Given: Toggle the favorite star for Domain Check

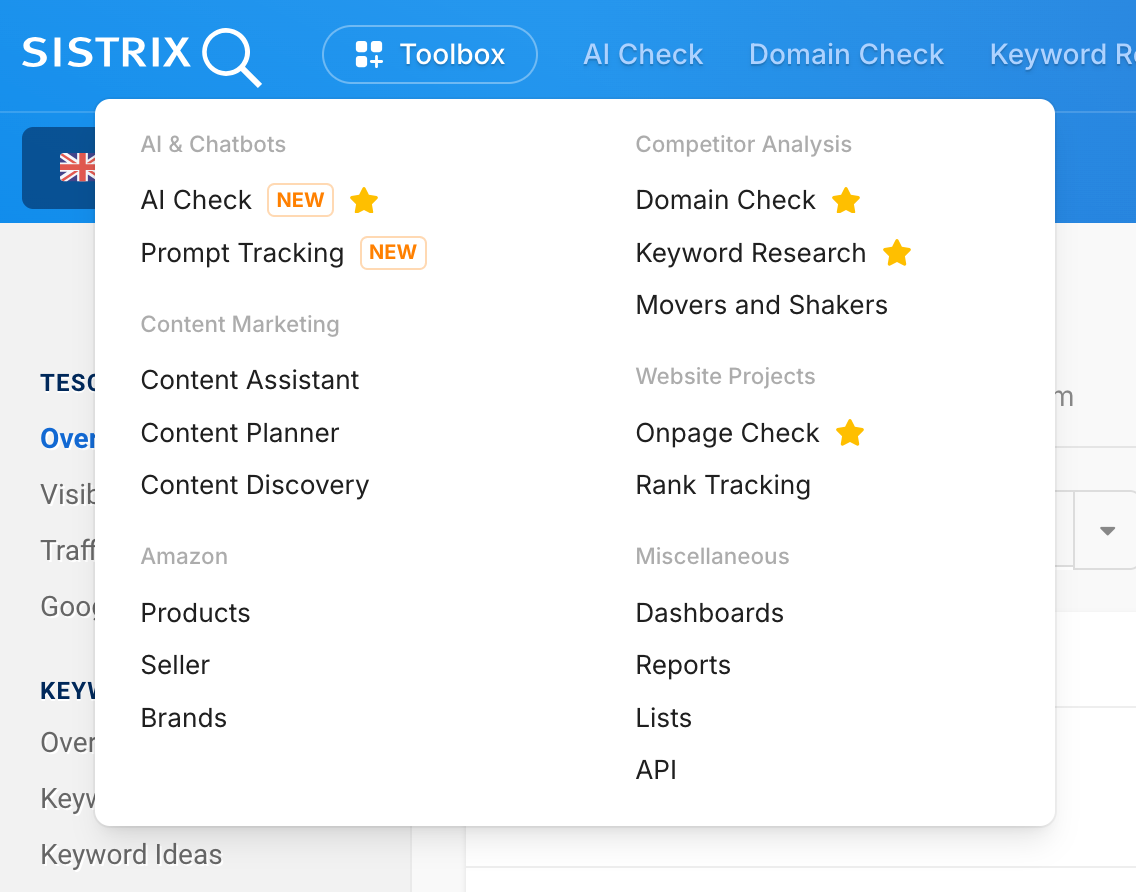Looking at the screenshot, I should click(x=846, y=201).
